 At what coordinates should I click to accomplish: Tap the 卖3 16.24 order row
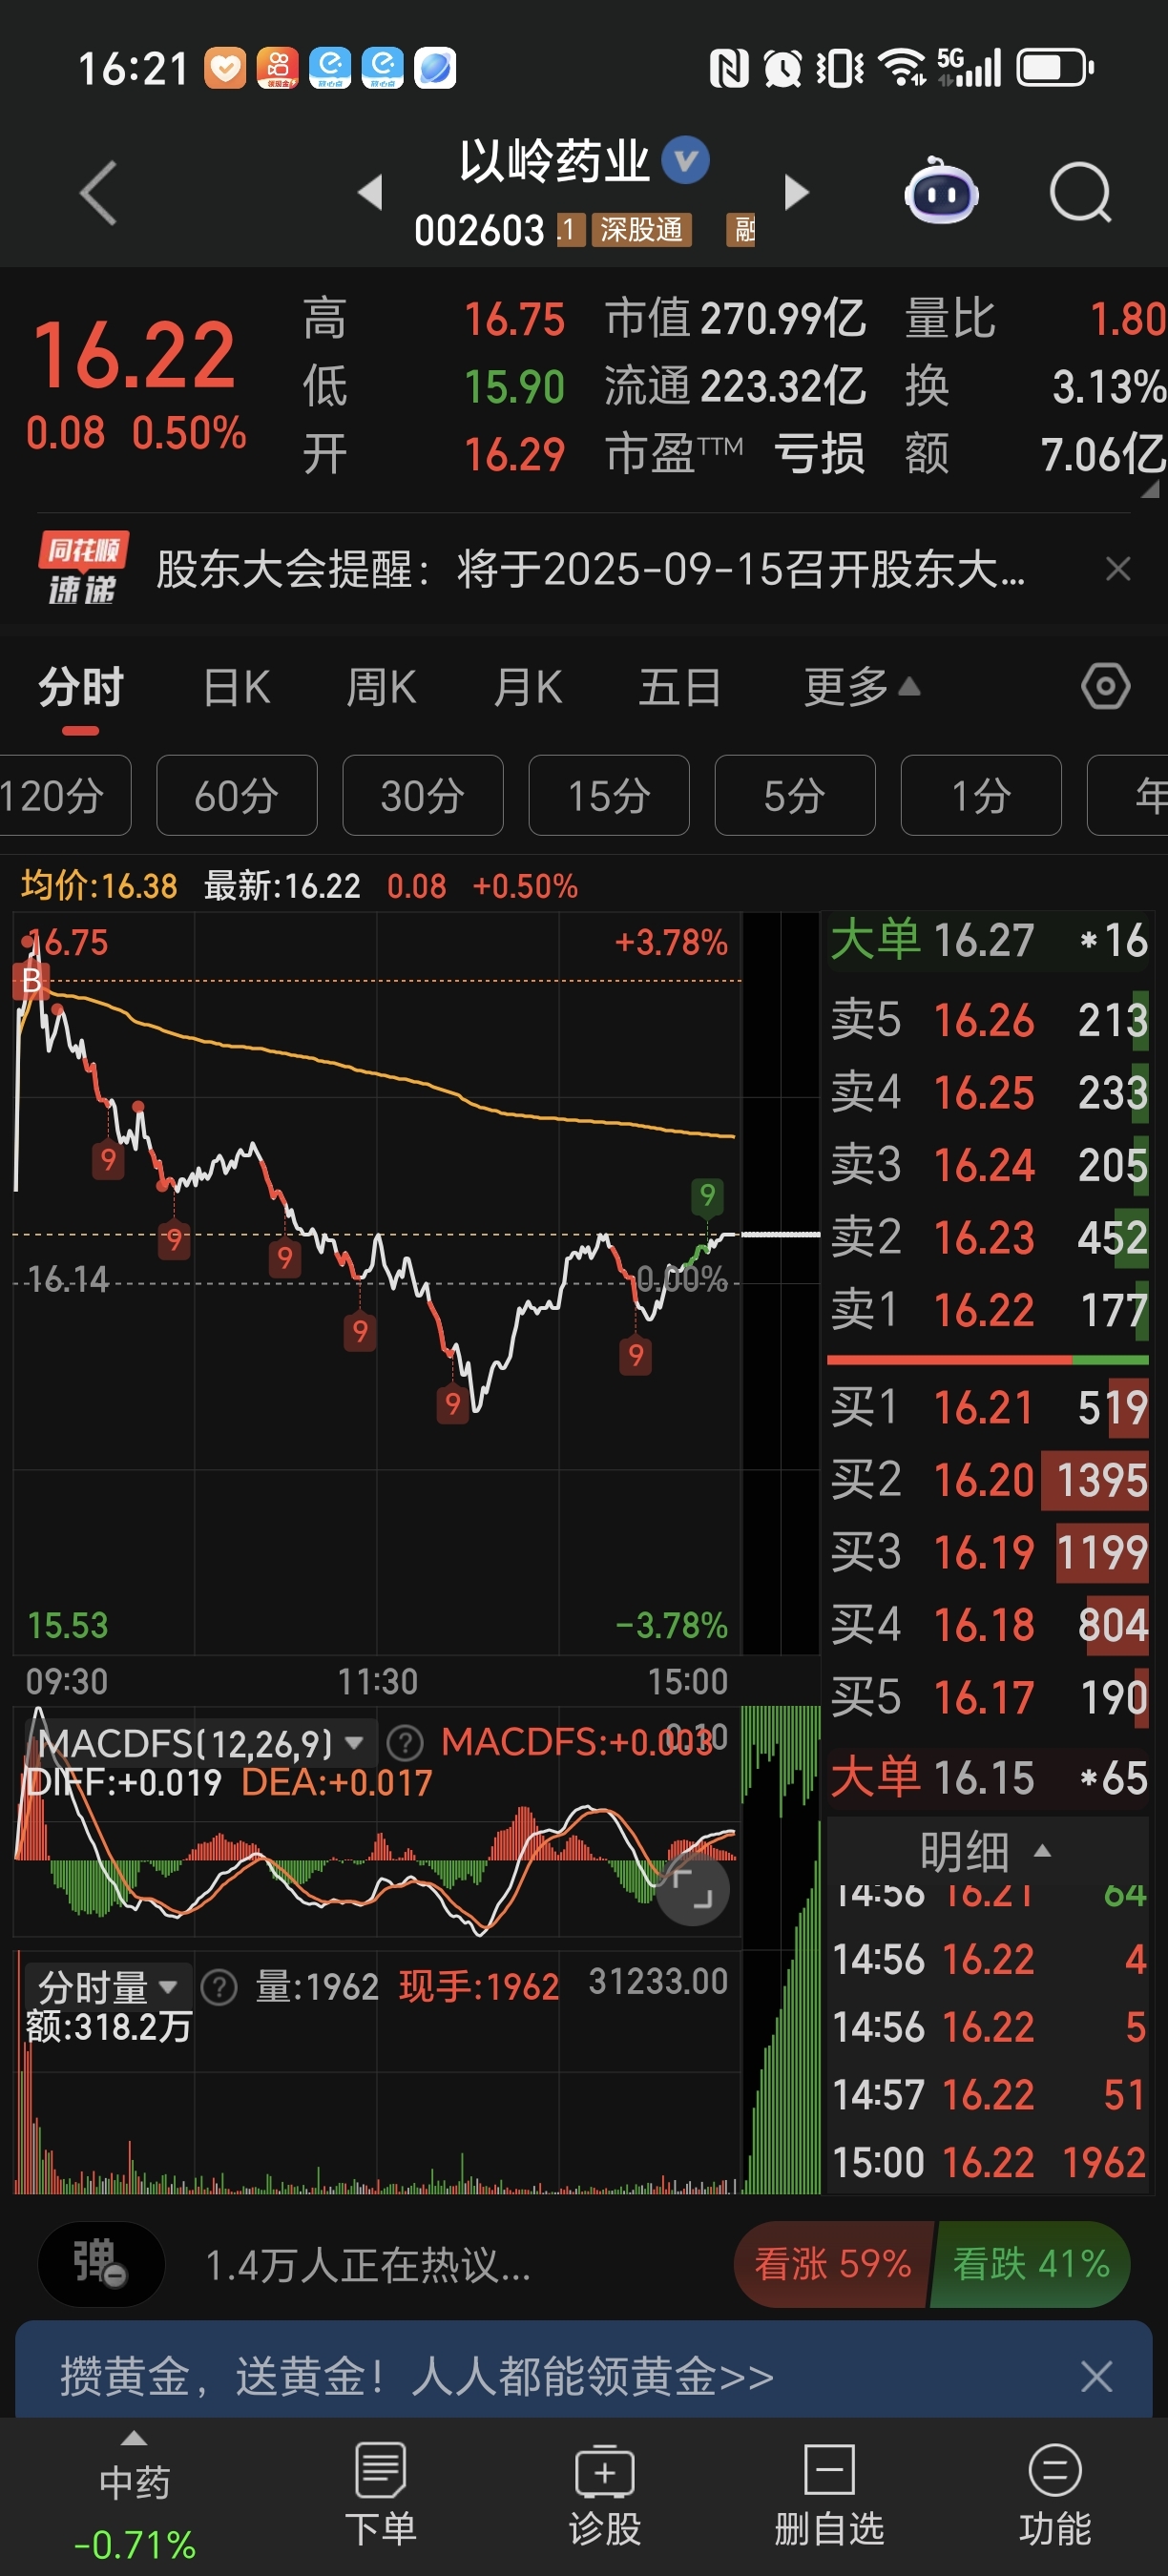point(988,1165)
